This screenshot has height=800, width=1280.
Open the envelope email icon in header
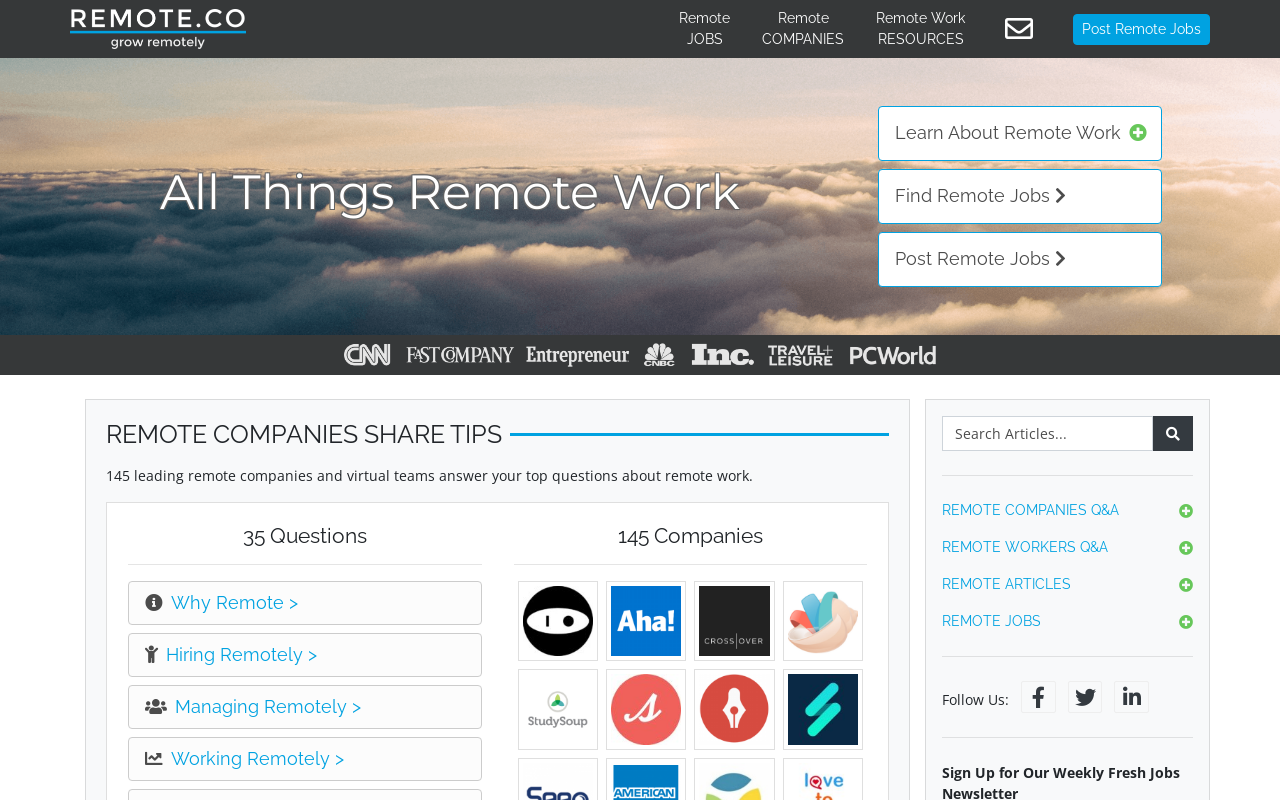pyautogui.click(x=1019, y=29)
